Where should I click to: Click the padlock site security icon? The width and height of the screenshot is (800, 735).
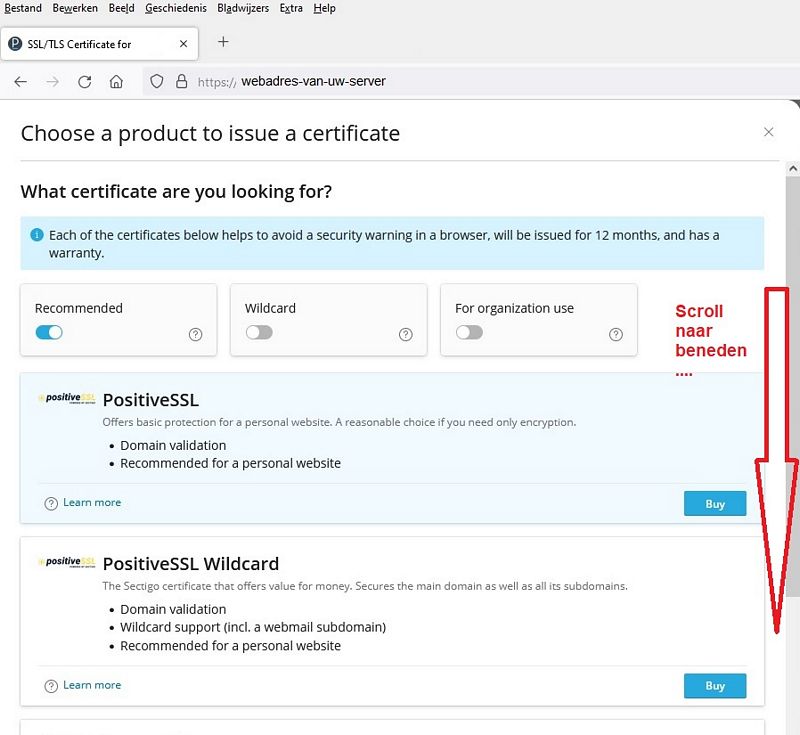182,81
